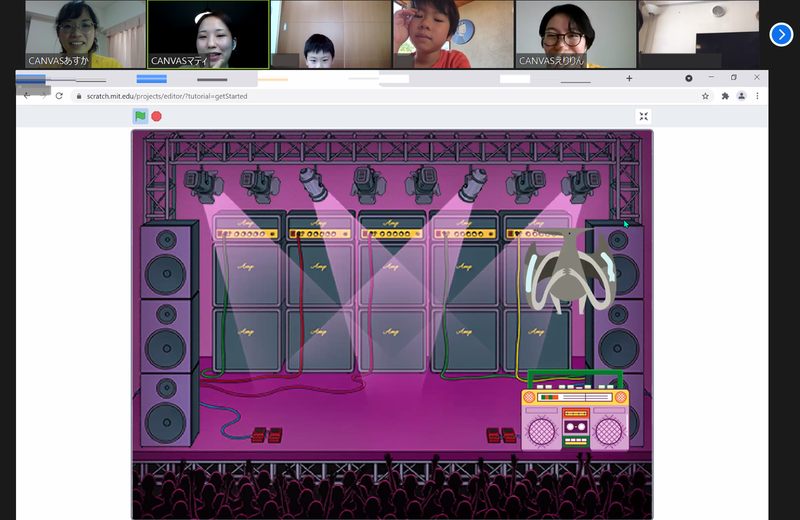This screenshot has width=800, height=520.
Task: Click the green flag to run project
Action: pyautogui.click(x=140, y=116)
